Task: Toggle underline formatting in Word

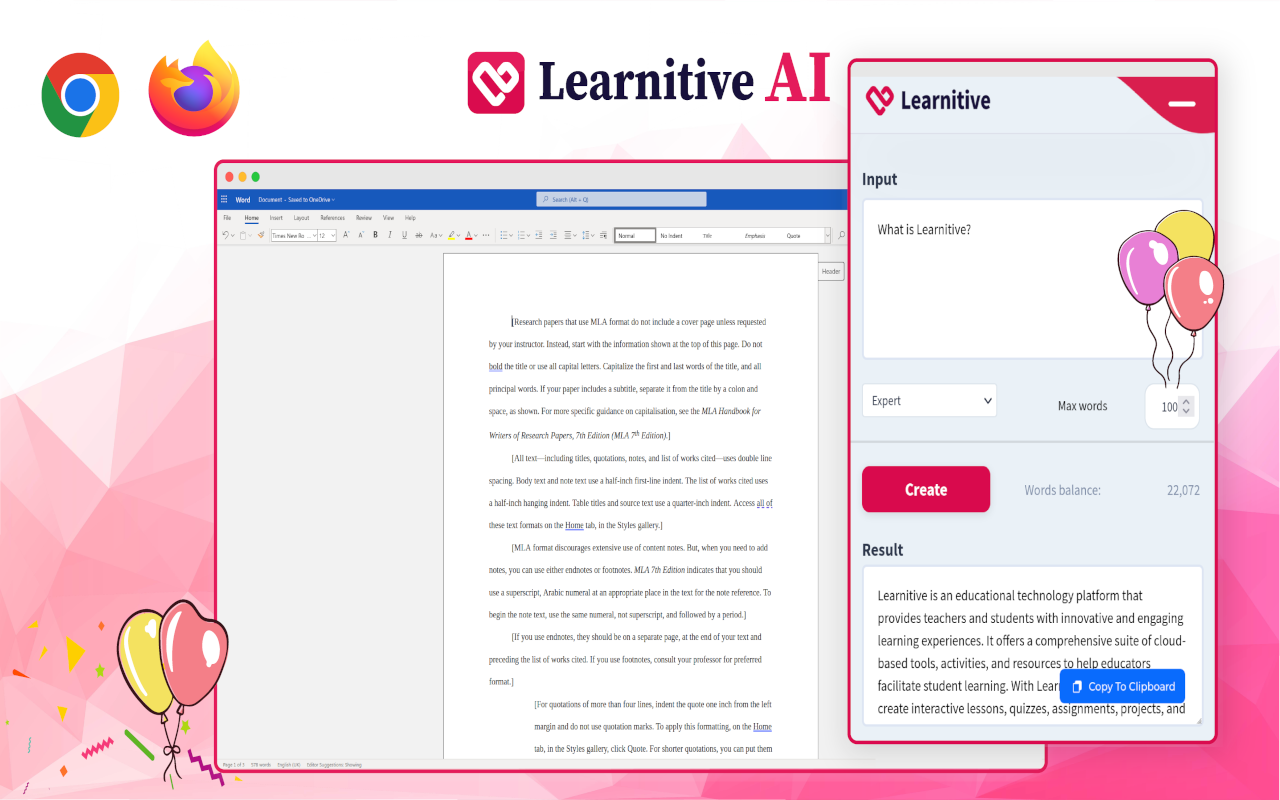Action: click(x=404, y=235)
